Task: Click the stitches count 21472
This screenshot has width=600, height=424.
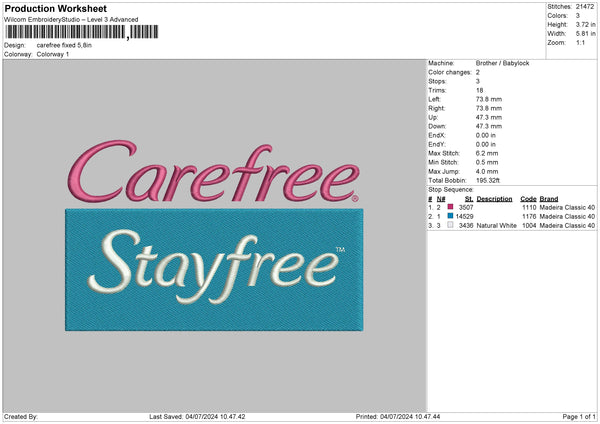Action: pos(585,7)
